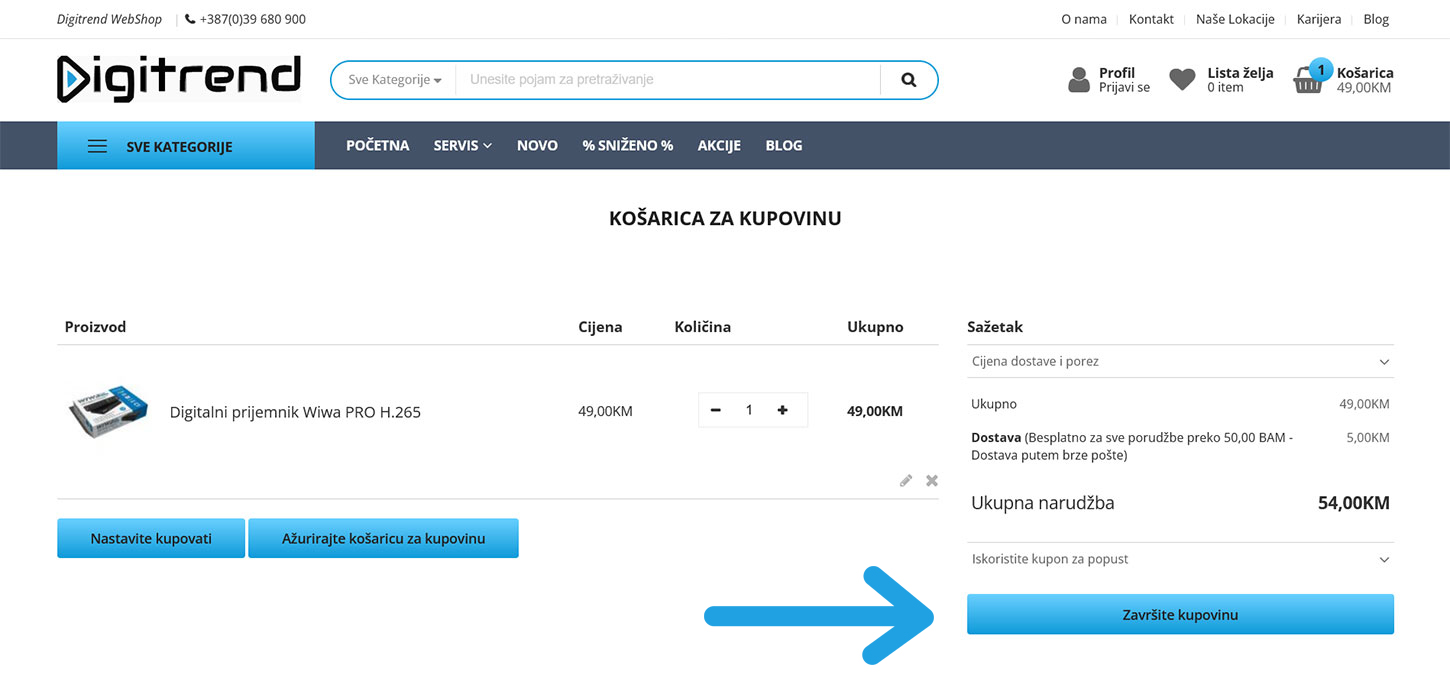Go to the AKCIJE menu item
Viewport: 1450px width, 697px height.
pyautogui.click(x=719, y=146)
